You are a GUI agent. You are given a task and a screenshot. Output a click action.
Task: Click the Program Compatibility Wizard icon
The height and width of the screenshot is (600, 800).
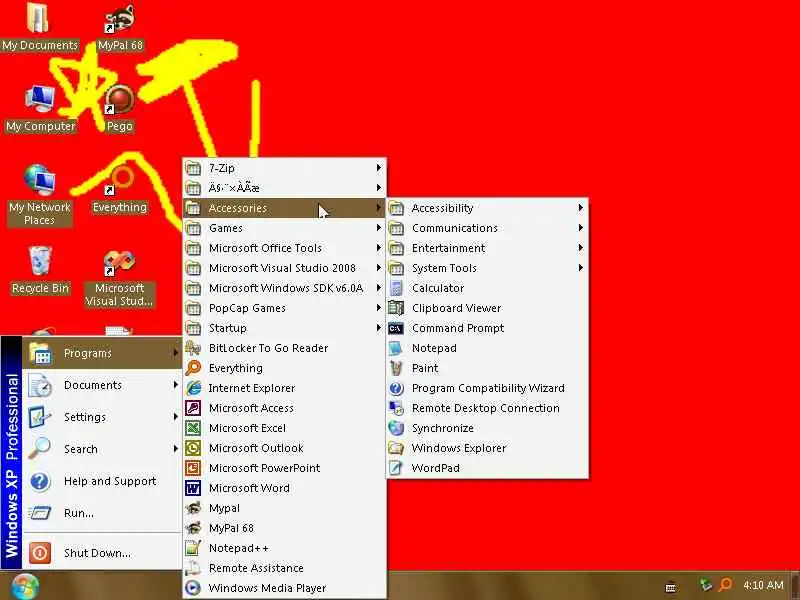[396, 388]
